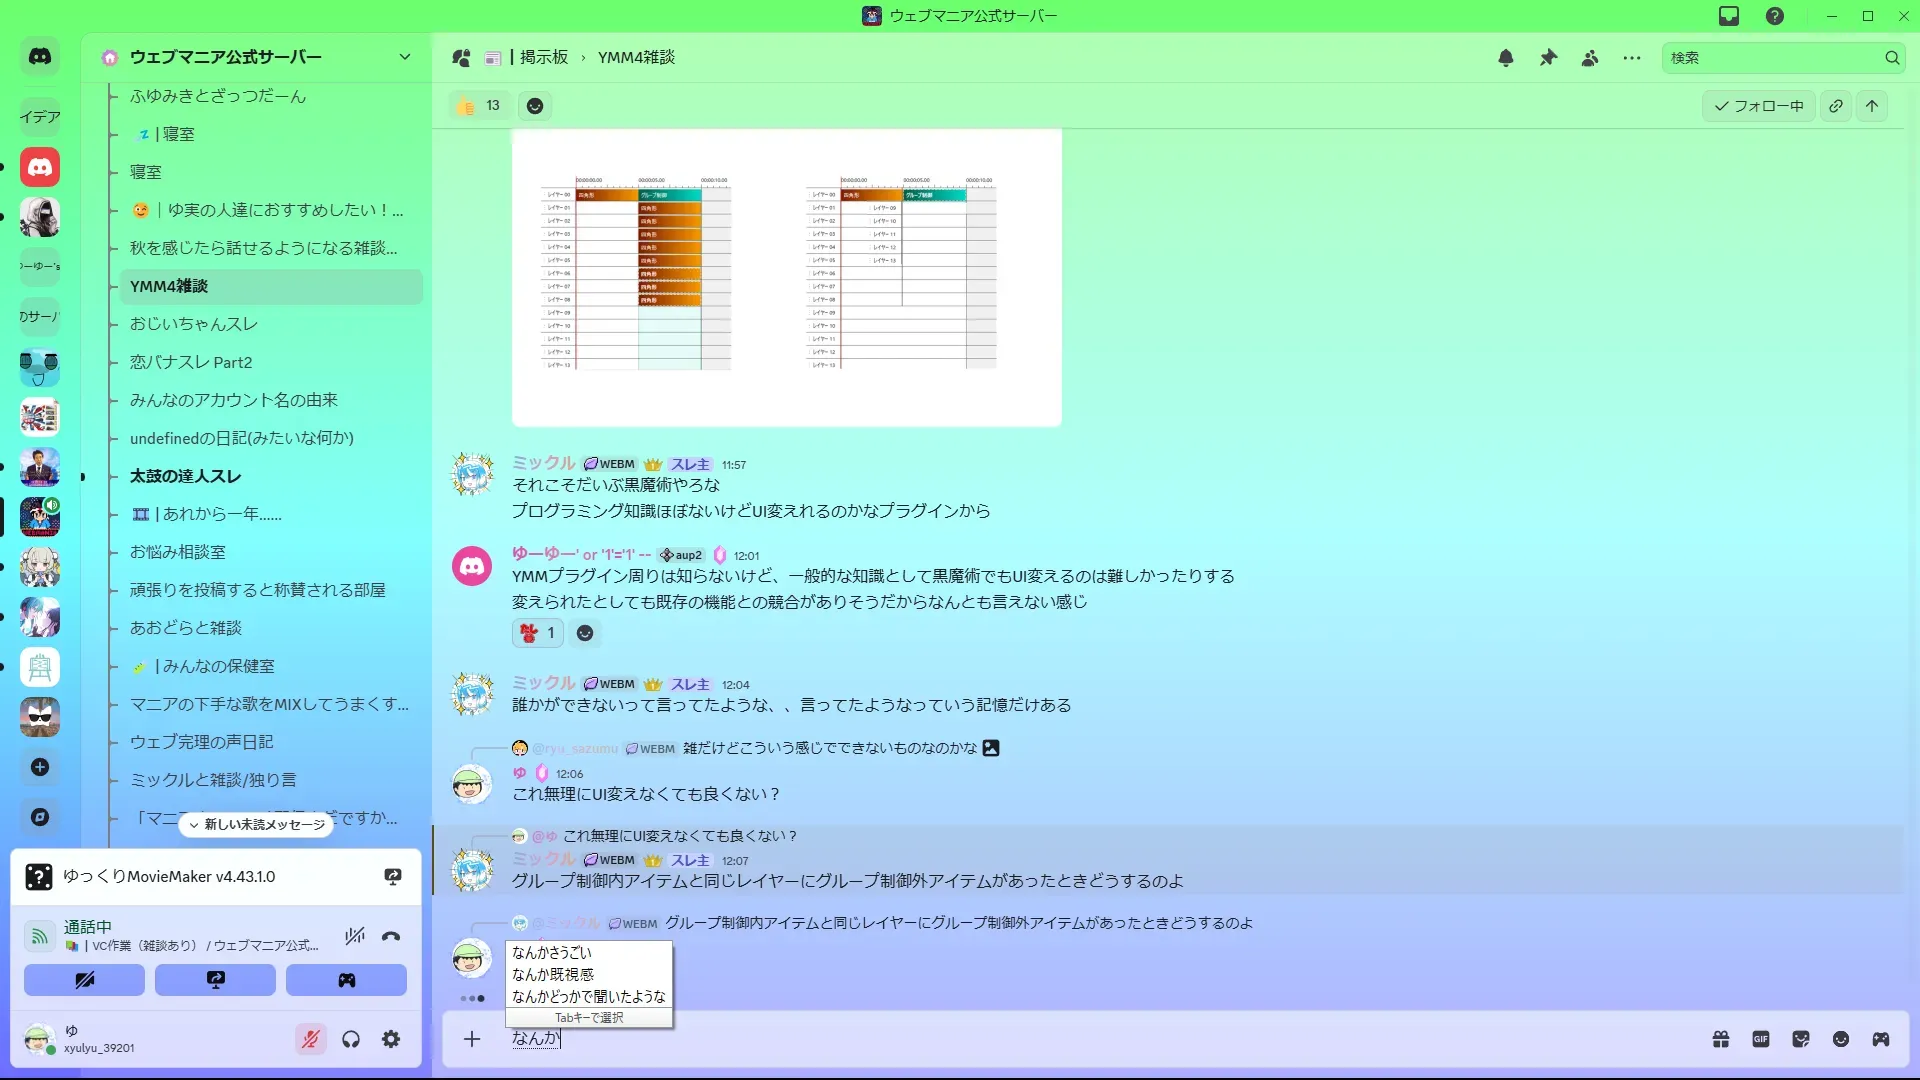Disconnect from the voice call
Viewport: 1920px width, 1080px height.
[391, 936]
